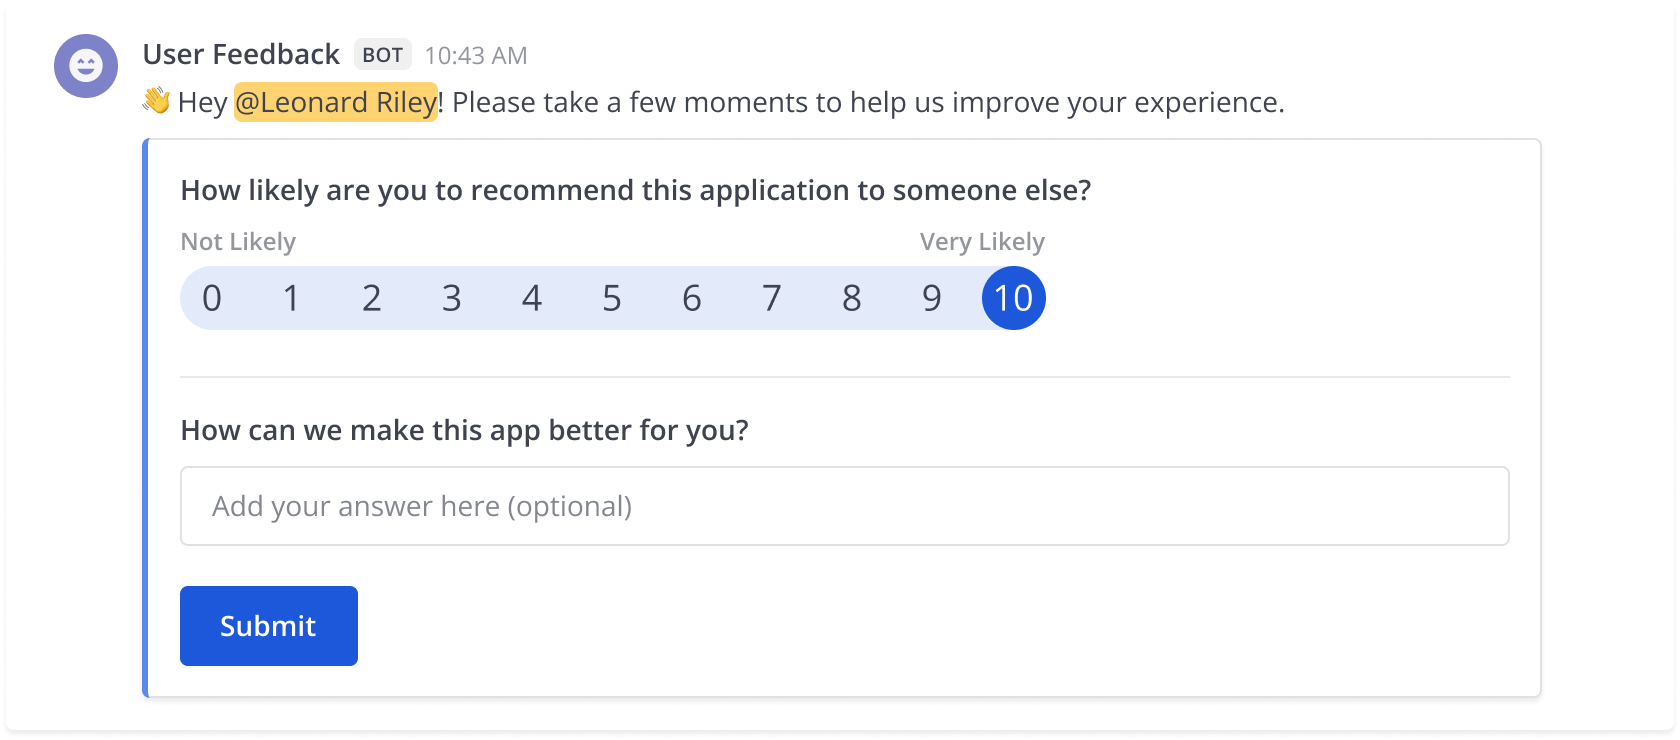Select rating 0 on the recommendation scale
The height and width of the screenshot is (740, 1680).
coord(212,297)
